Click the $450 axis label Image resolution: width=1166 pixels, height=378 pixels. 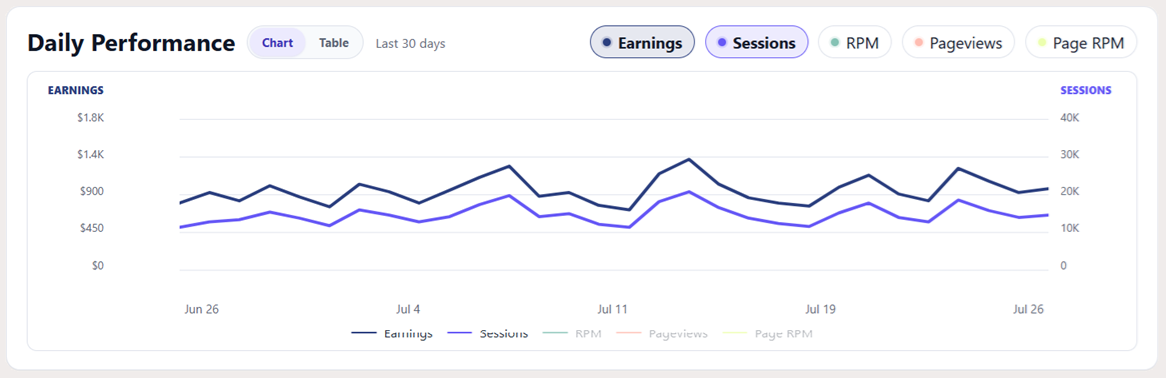click(x=92, y=228)
